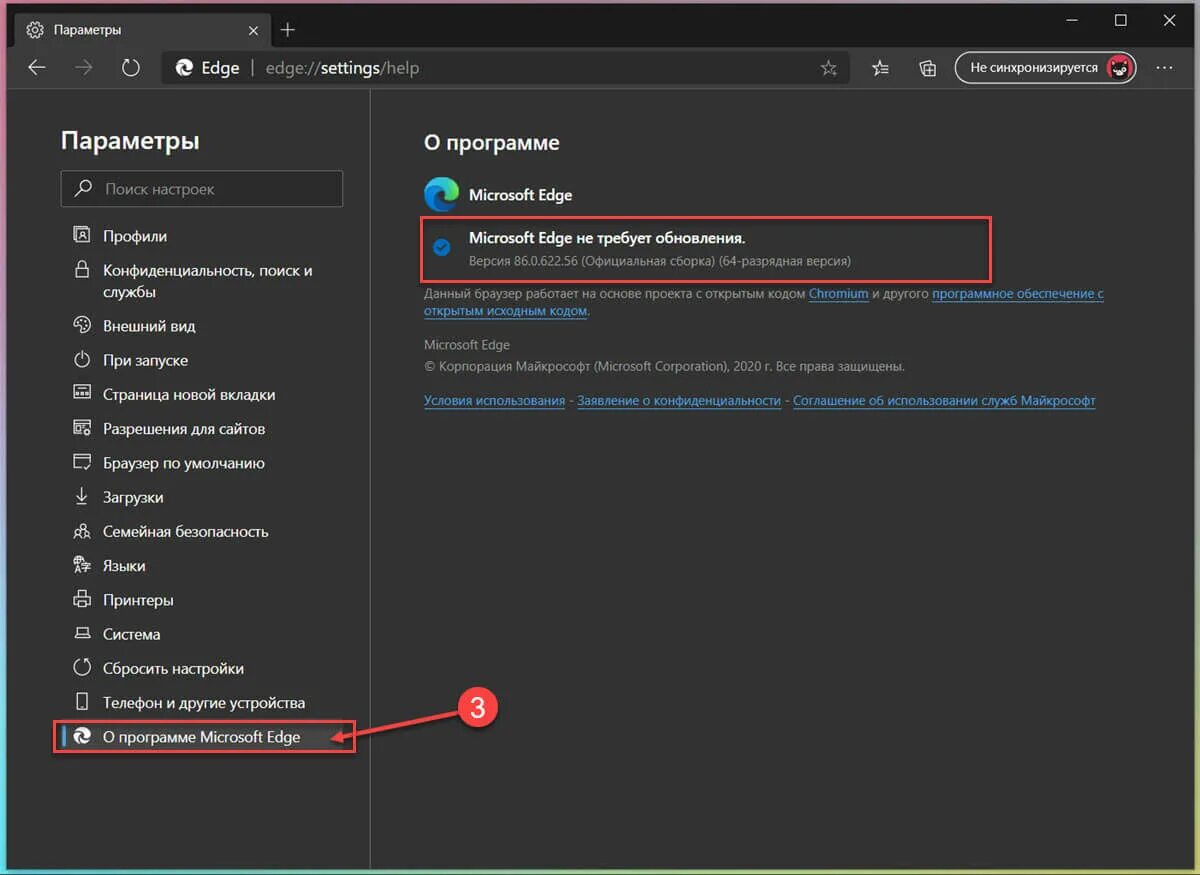Open the Settings and more menu
The width and height of the screenshot is (1200, 875).
pos(1164,68)
